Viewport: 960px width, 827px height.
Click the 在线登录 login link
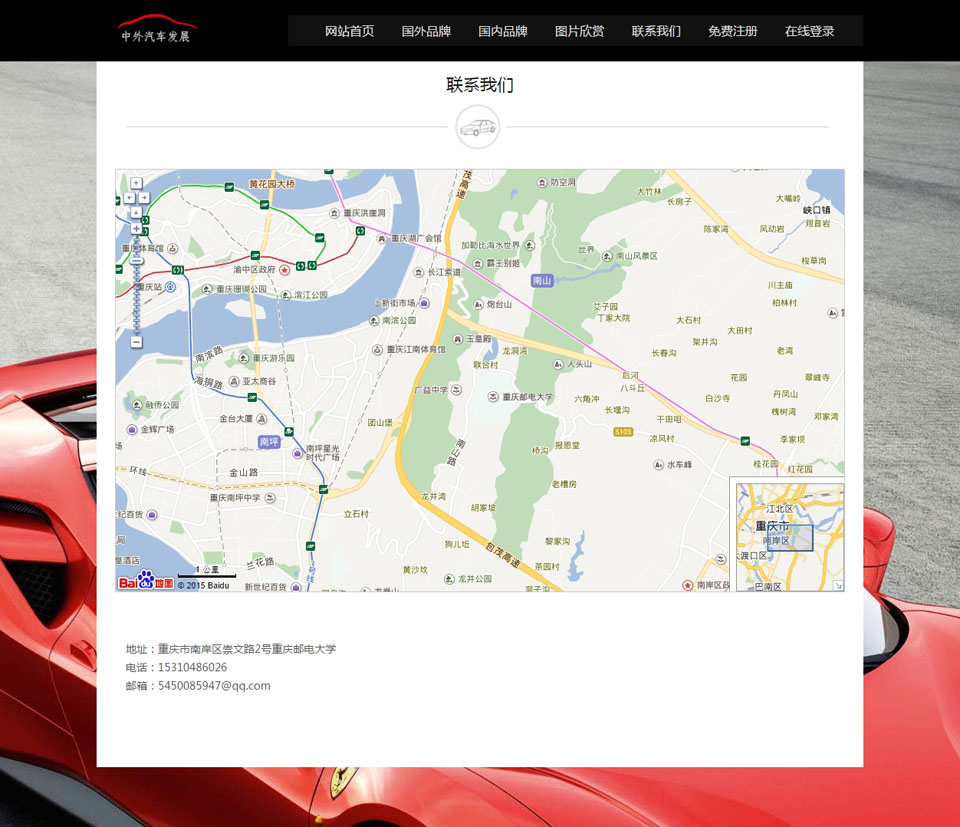809,31
